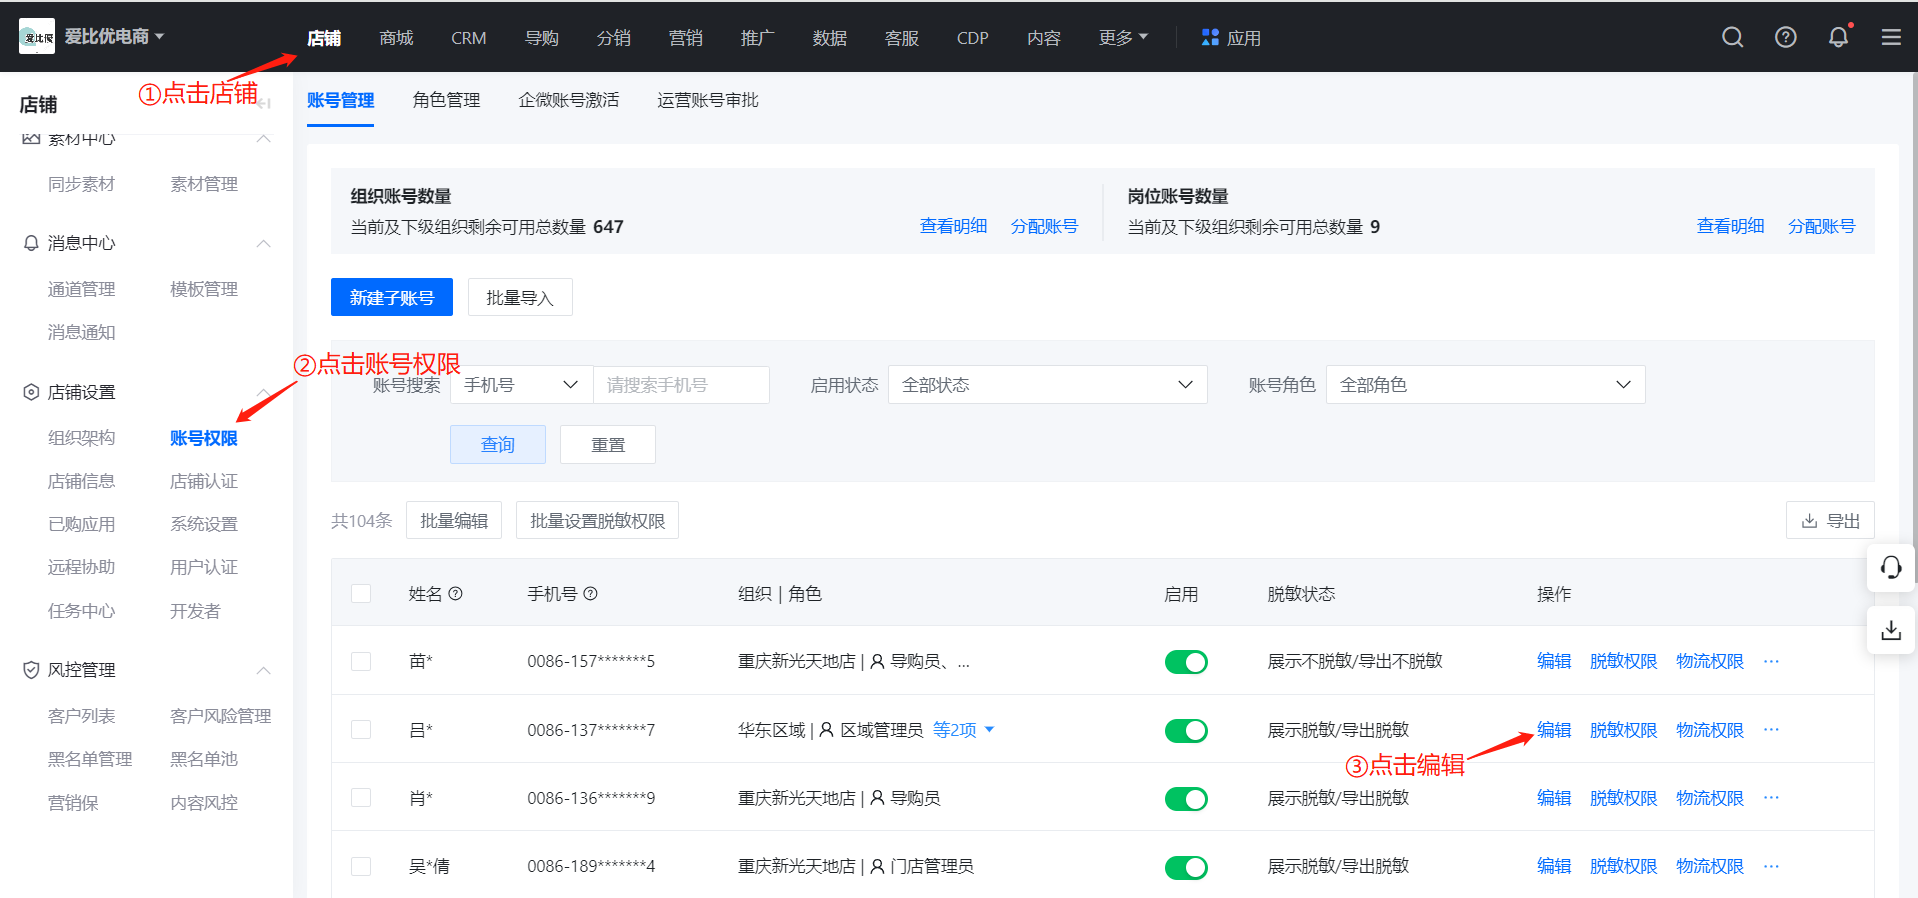Open the search icon in top bar
This screenshot has width=1918, height=898.
tap(1733, 37)
